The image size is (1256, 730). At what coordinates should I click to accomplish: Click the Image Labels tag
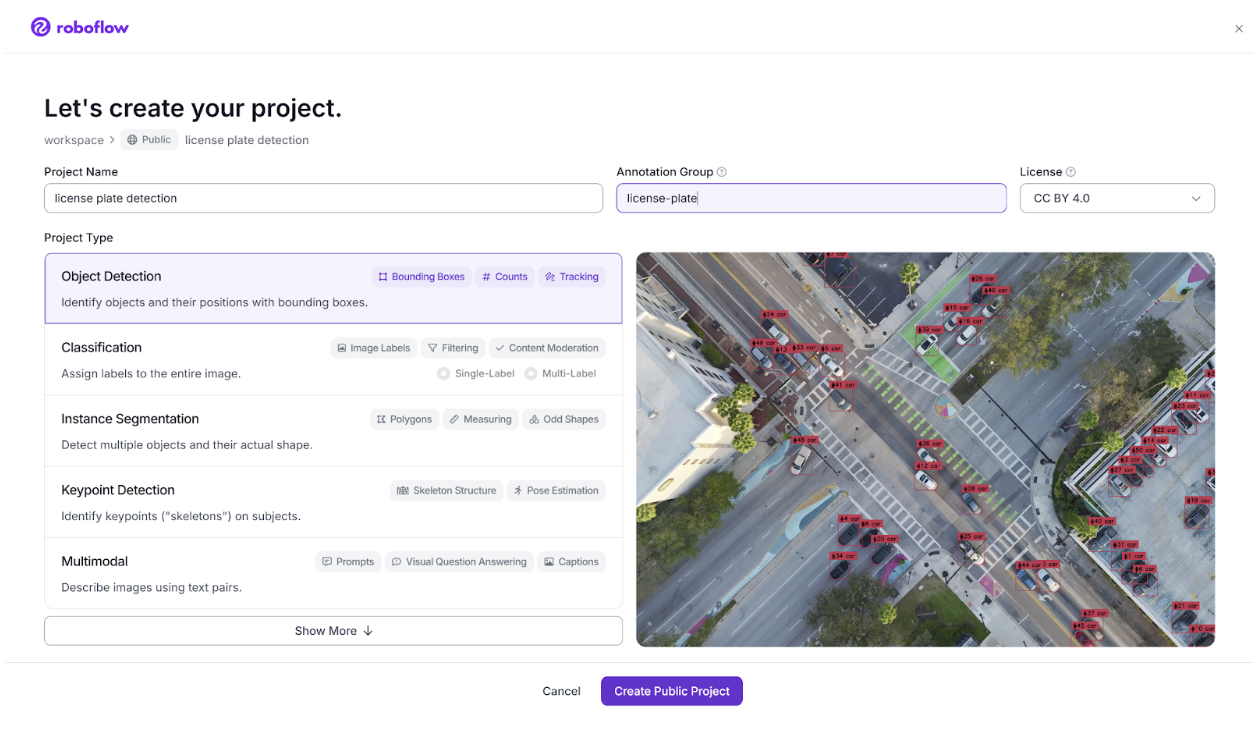click(x=374, y=348)
